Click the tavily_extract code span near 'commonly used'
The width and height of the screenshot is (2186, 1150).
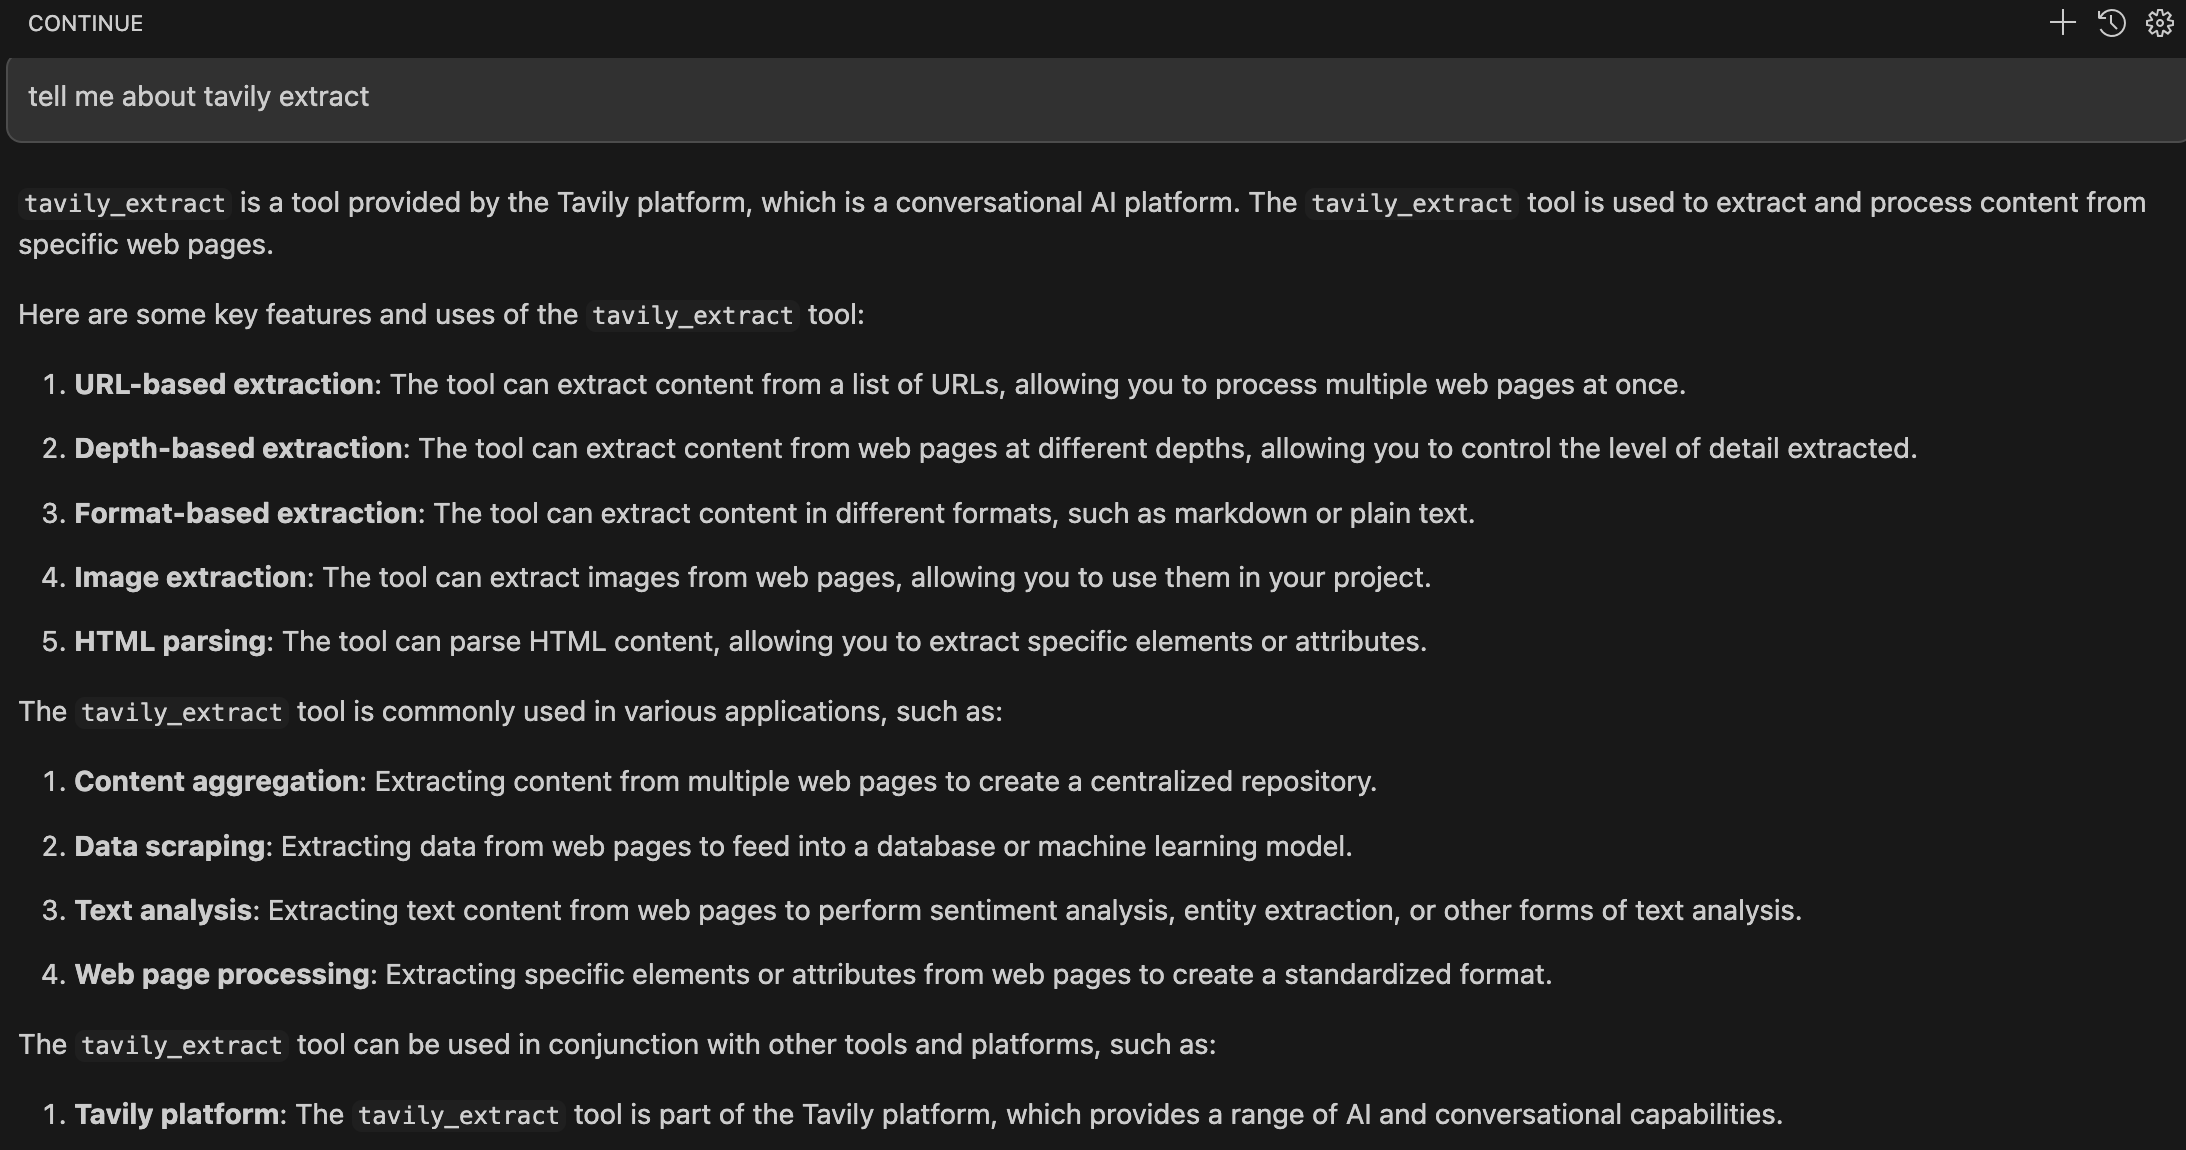pos(180,712)
